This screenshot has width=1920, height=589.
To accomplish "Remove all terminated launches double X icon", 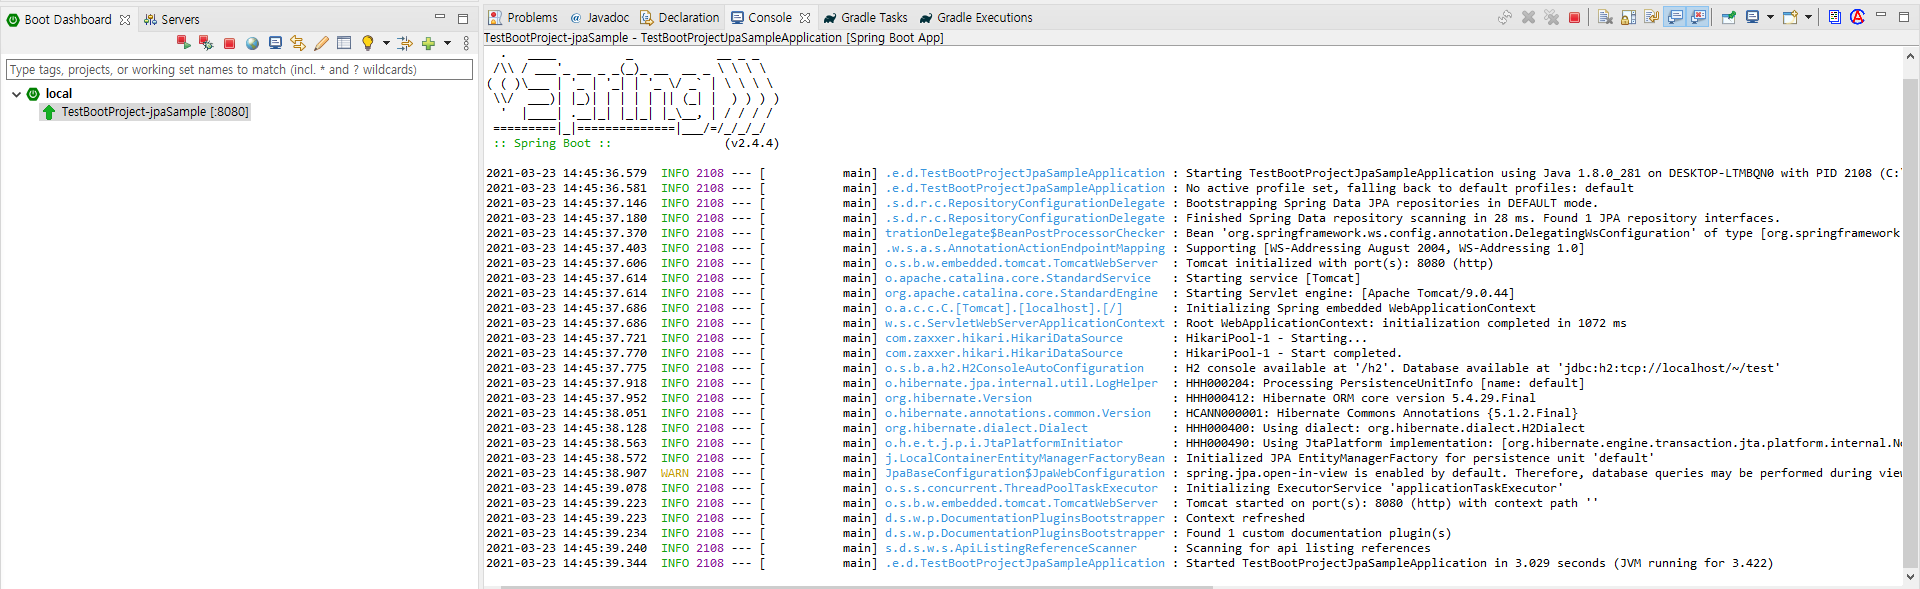I will pos(1551,17).
